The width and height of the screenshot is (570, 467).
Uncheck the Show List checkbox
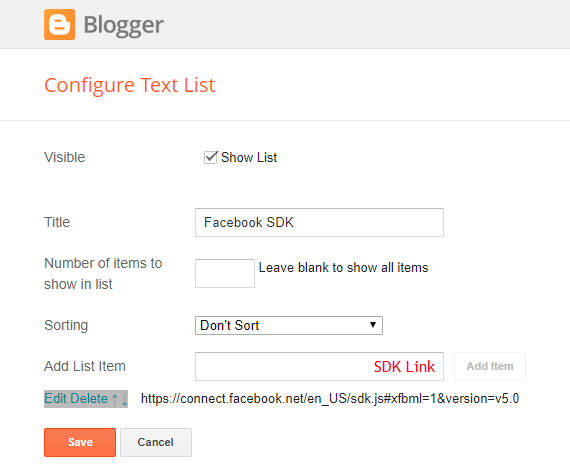tap(210, 157)
